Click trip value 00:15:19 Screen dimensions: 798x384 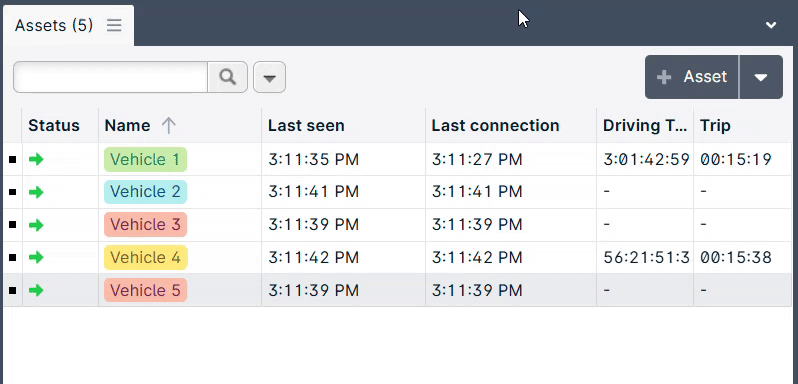736,160
